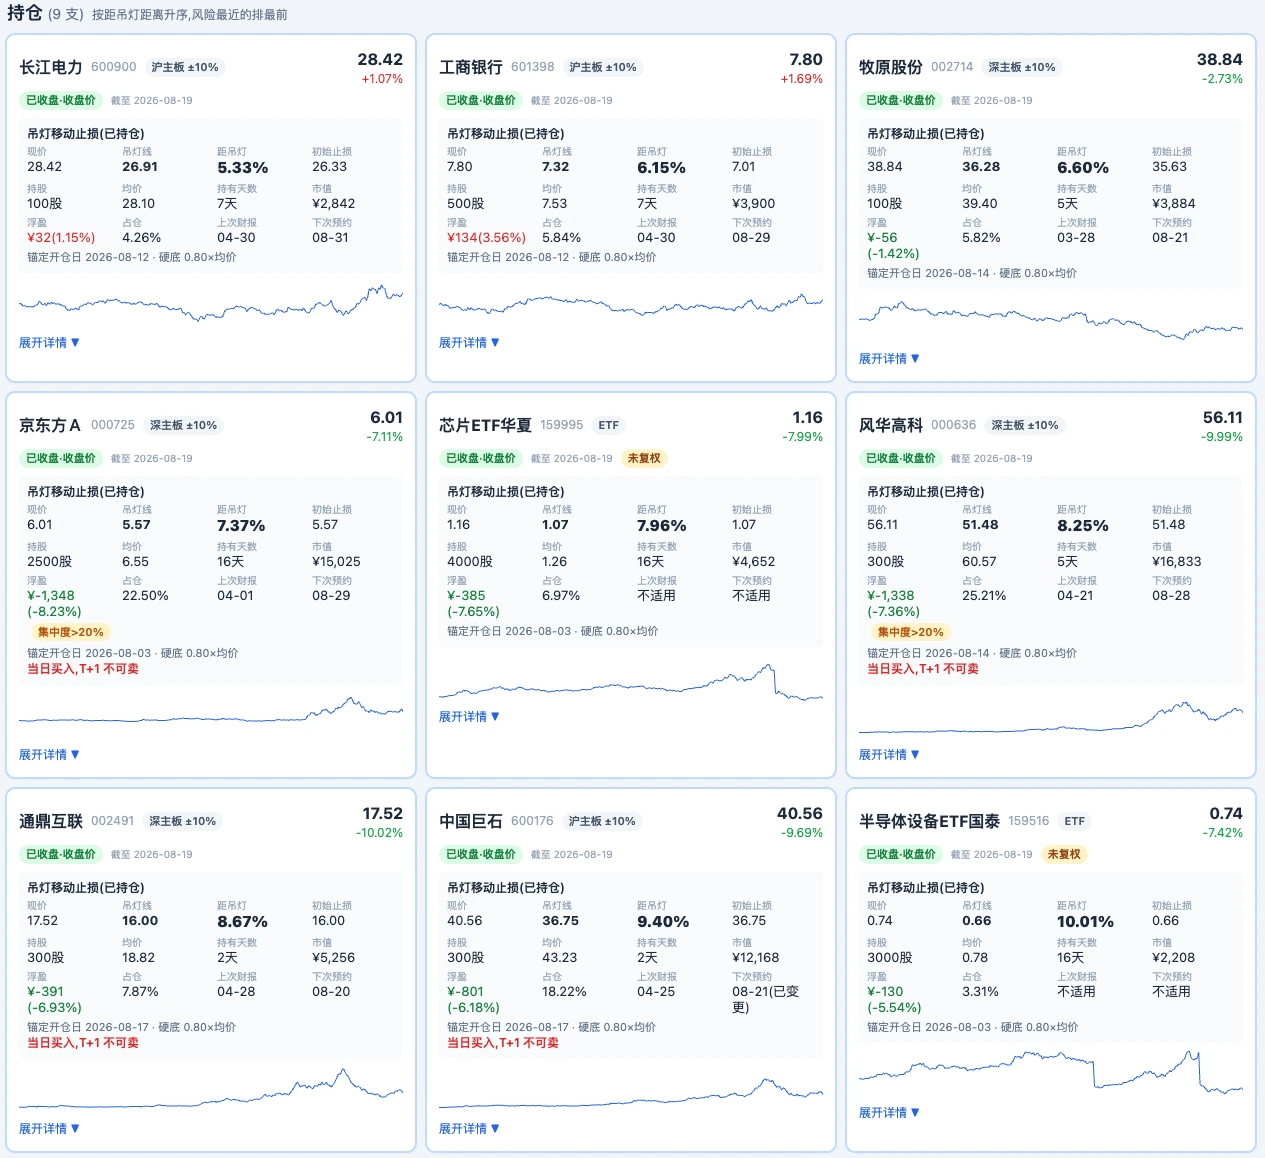Click stock code 000725

[113, 425]
